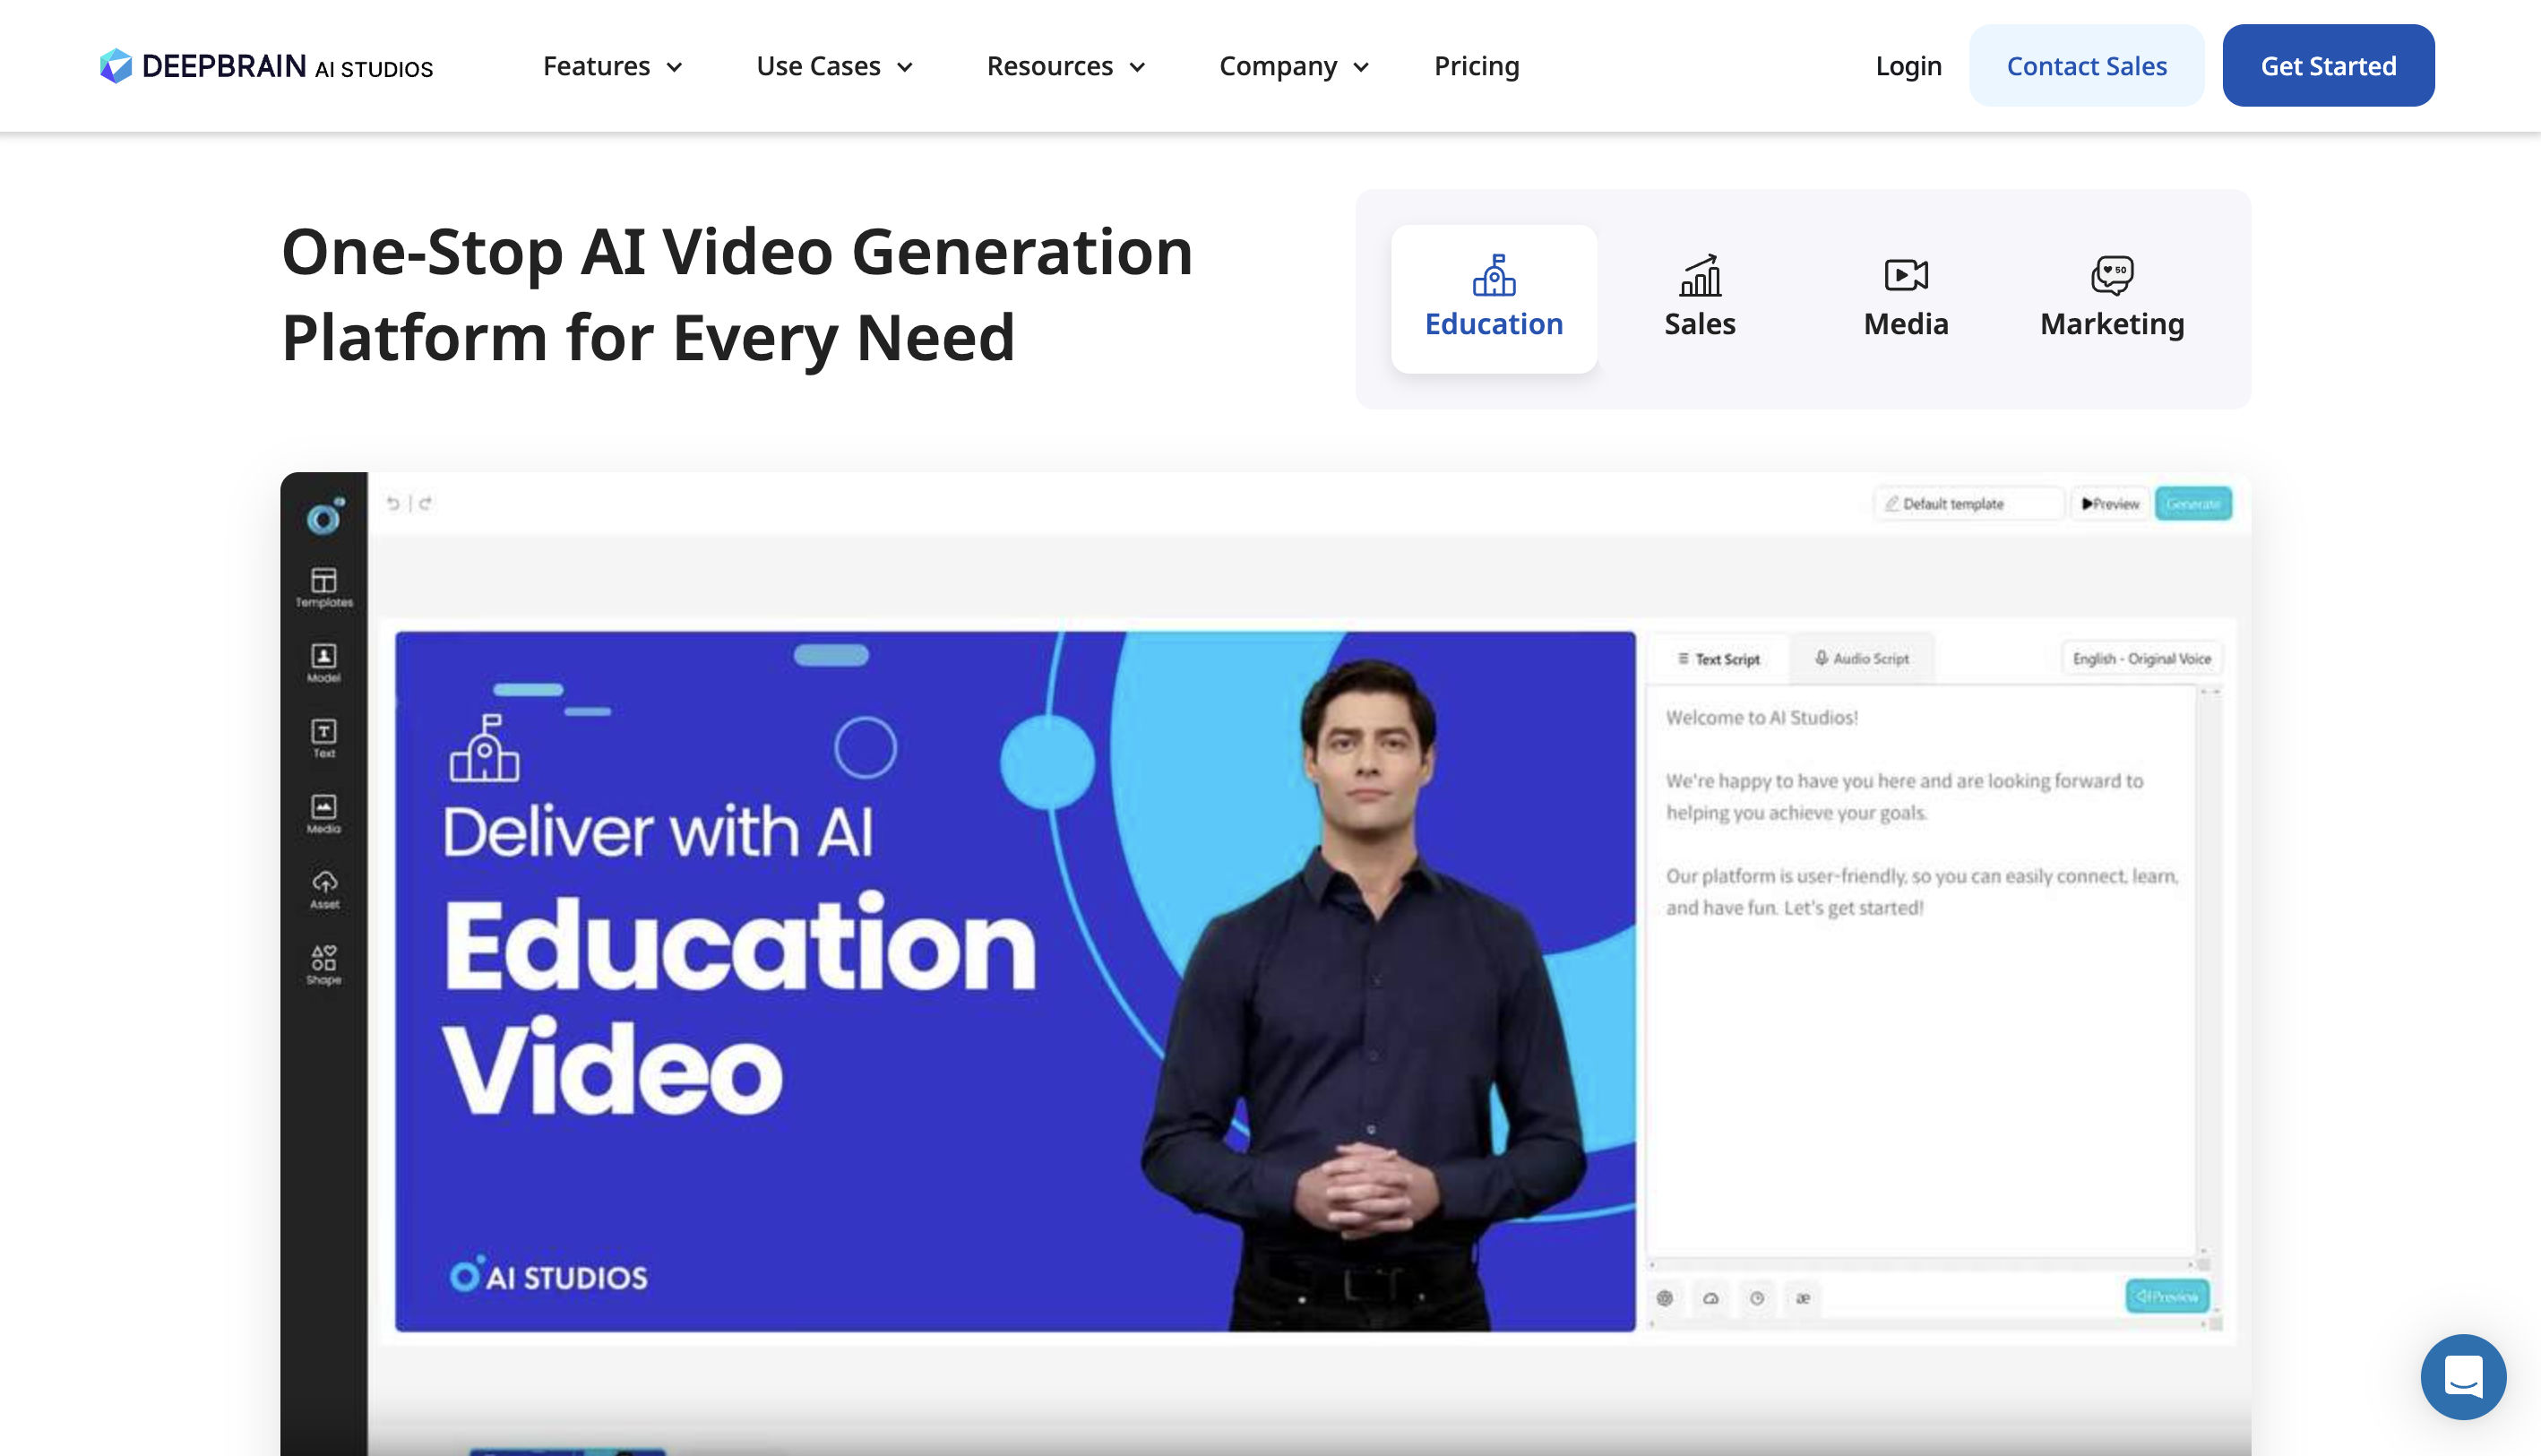This screenshot has width=2541, height=1456.
Task: Click the Contact Sales button
Action: (2086, 65)
